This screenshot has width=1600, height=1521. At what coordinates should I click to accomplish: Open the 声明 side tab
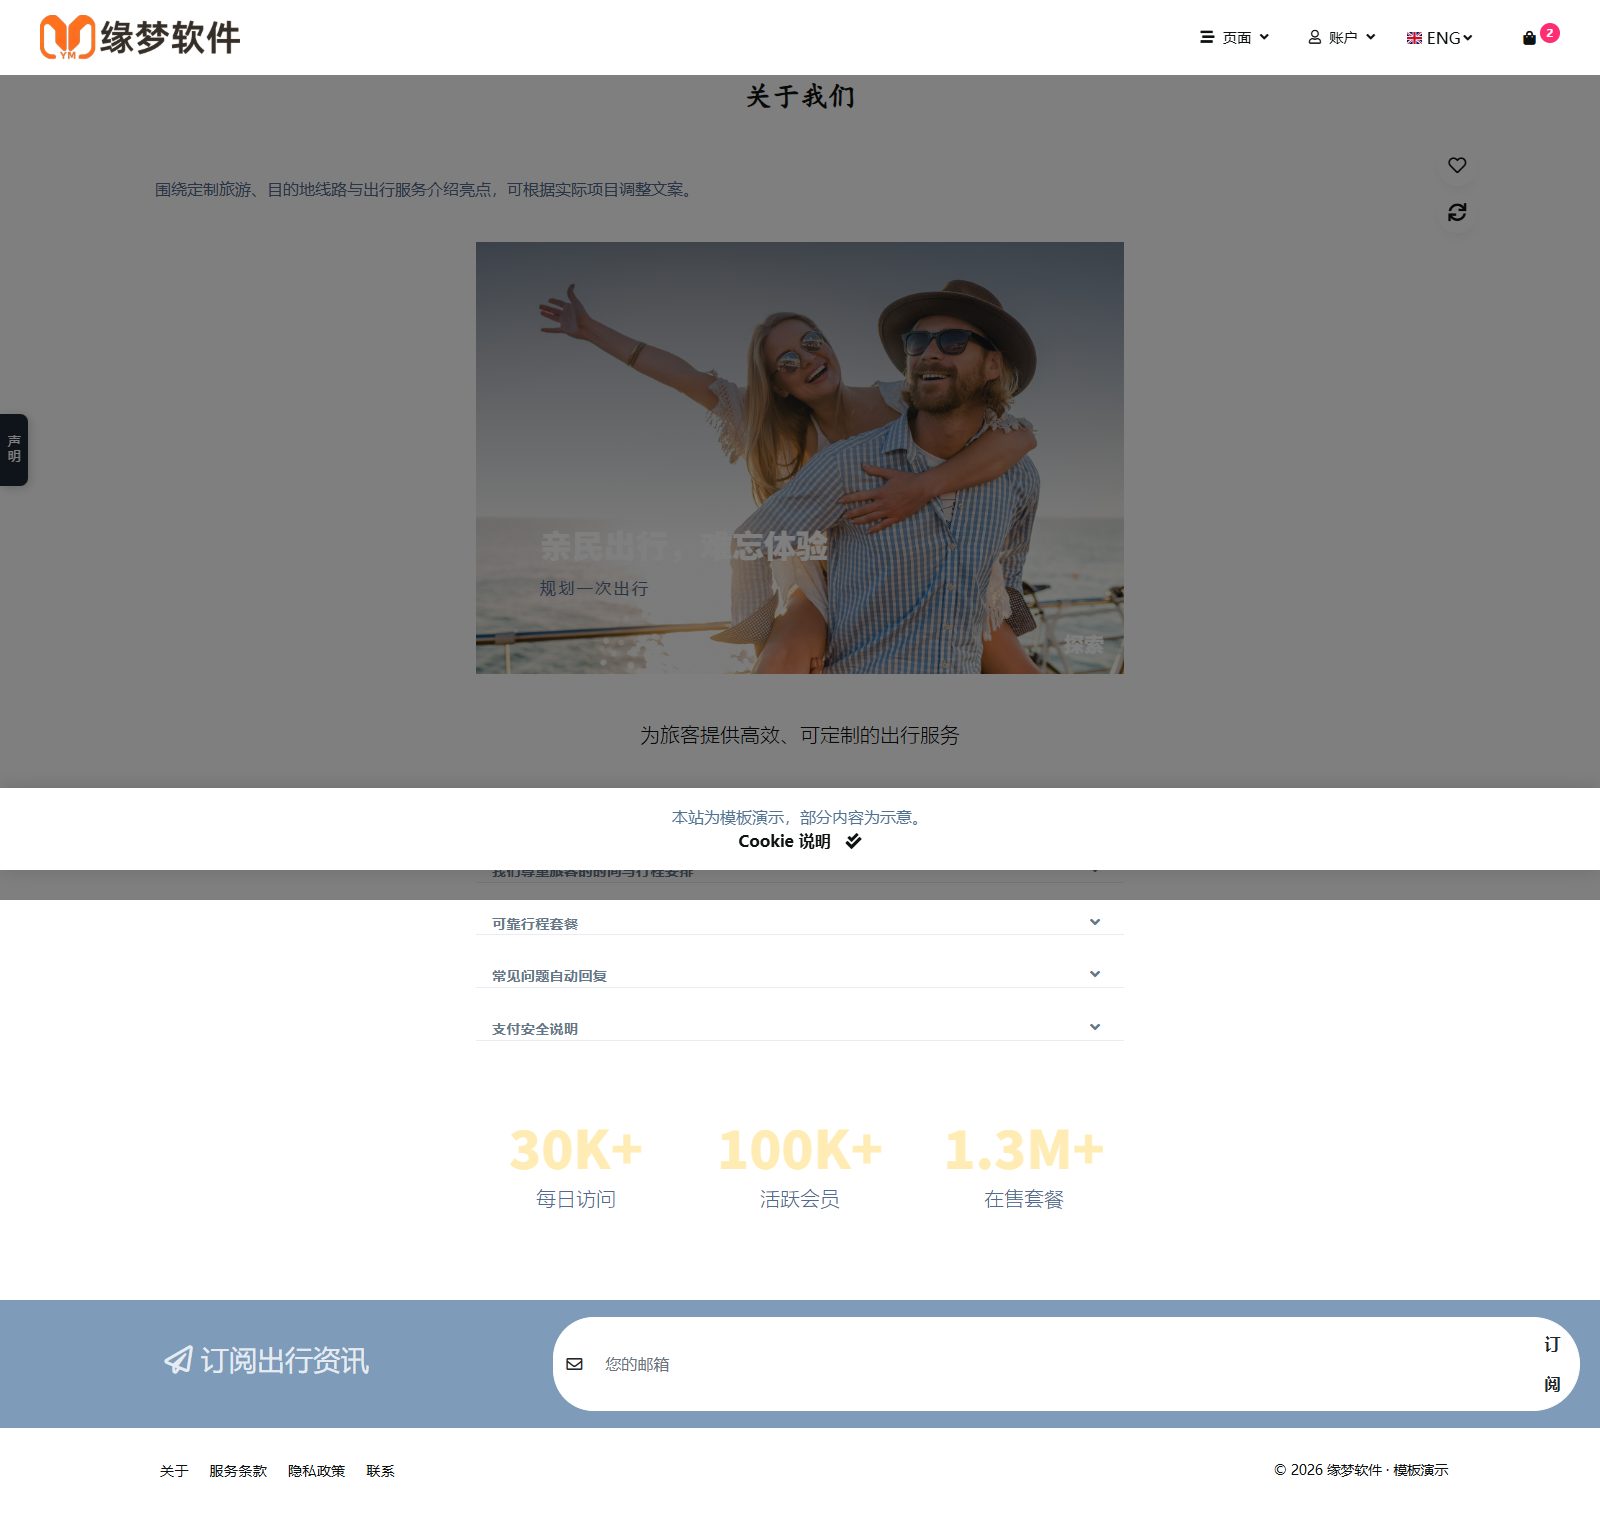[x=14, y=449]
